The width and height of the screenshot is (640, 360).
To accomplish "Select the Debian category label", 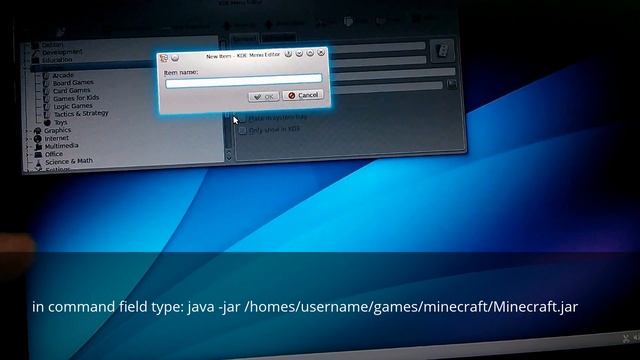I will click(x=52, y=45).
